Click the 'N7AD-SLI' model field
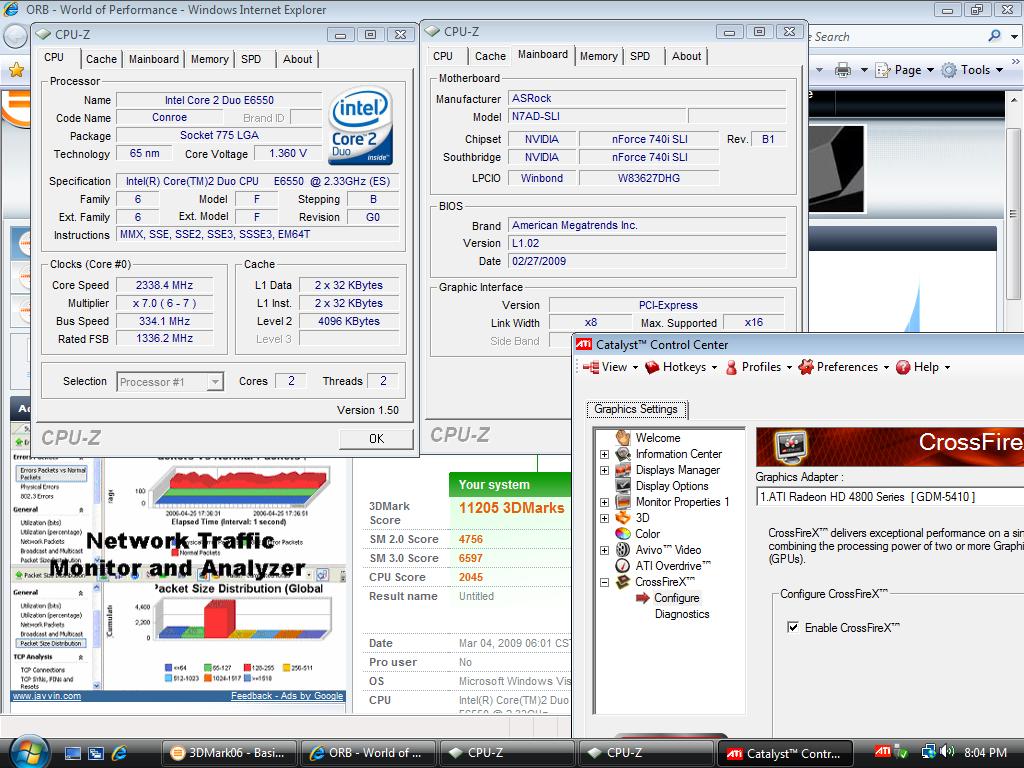Screen dimensions: 1024x768 coord(597,116)
